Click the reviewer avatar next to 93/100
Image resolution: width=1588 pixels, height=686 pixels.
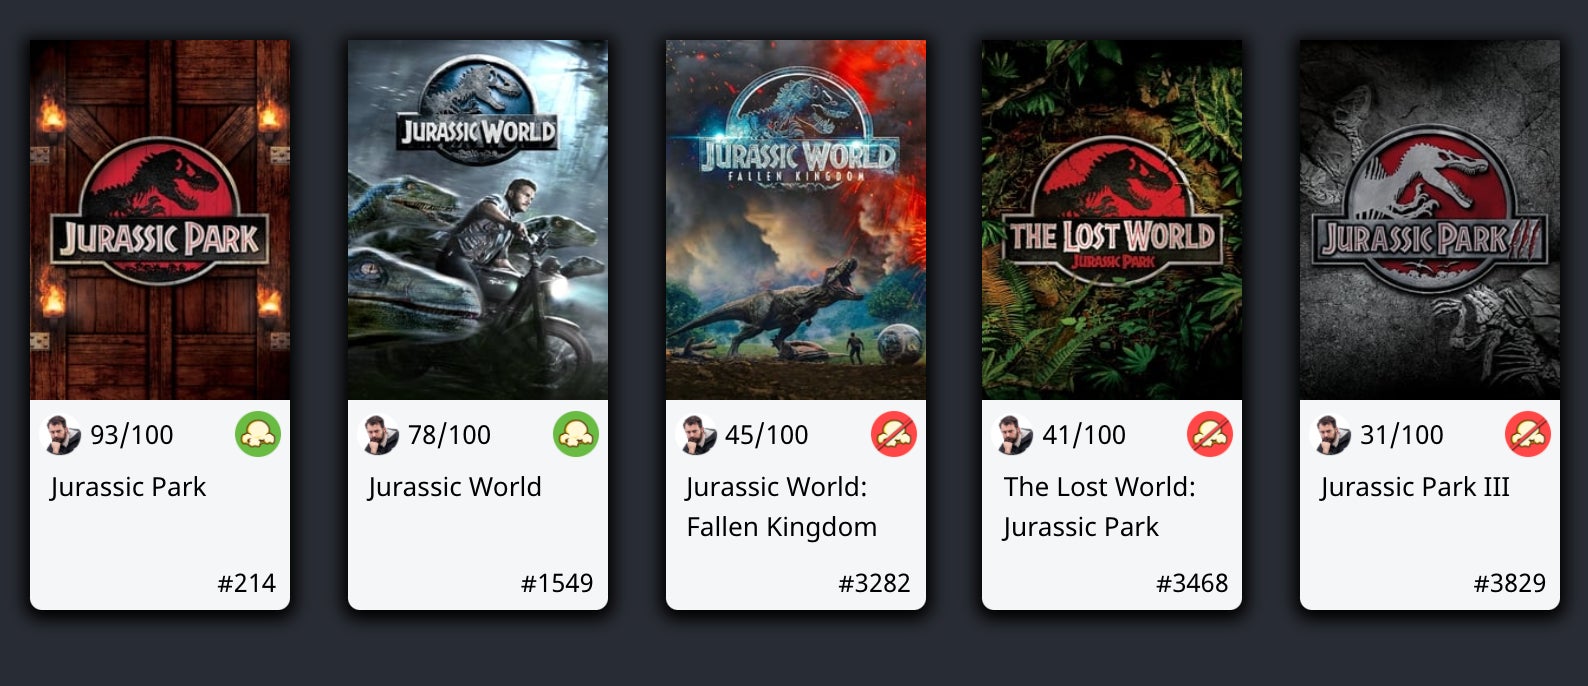click(62, 435)
